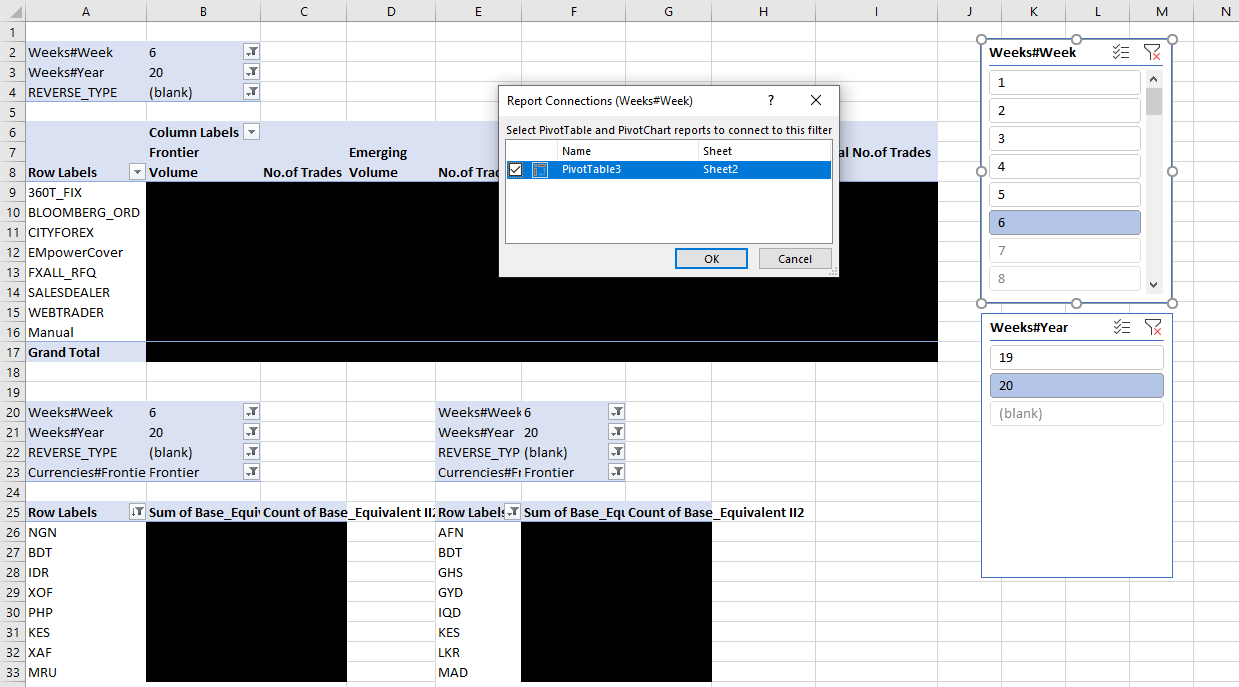Select Grand Total cell
Viewport: 1239px width, 687px height.
[85, 352]
